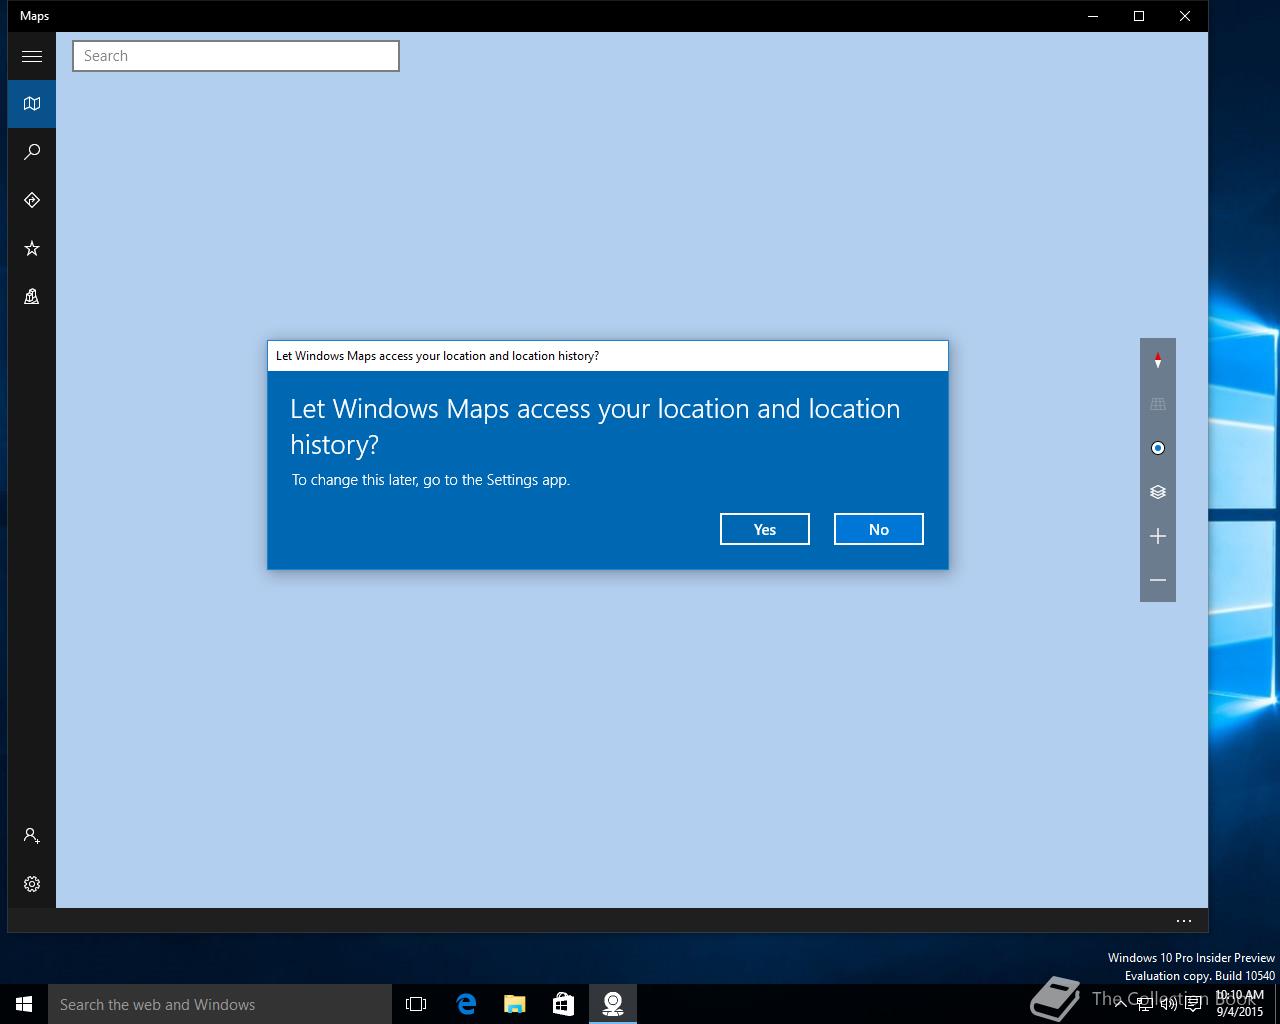Screen dimensions: 1280x1024
Task: Click the compass rotate-to-north control
Action: (x=1158, y=360)
